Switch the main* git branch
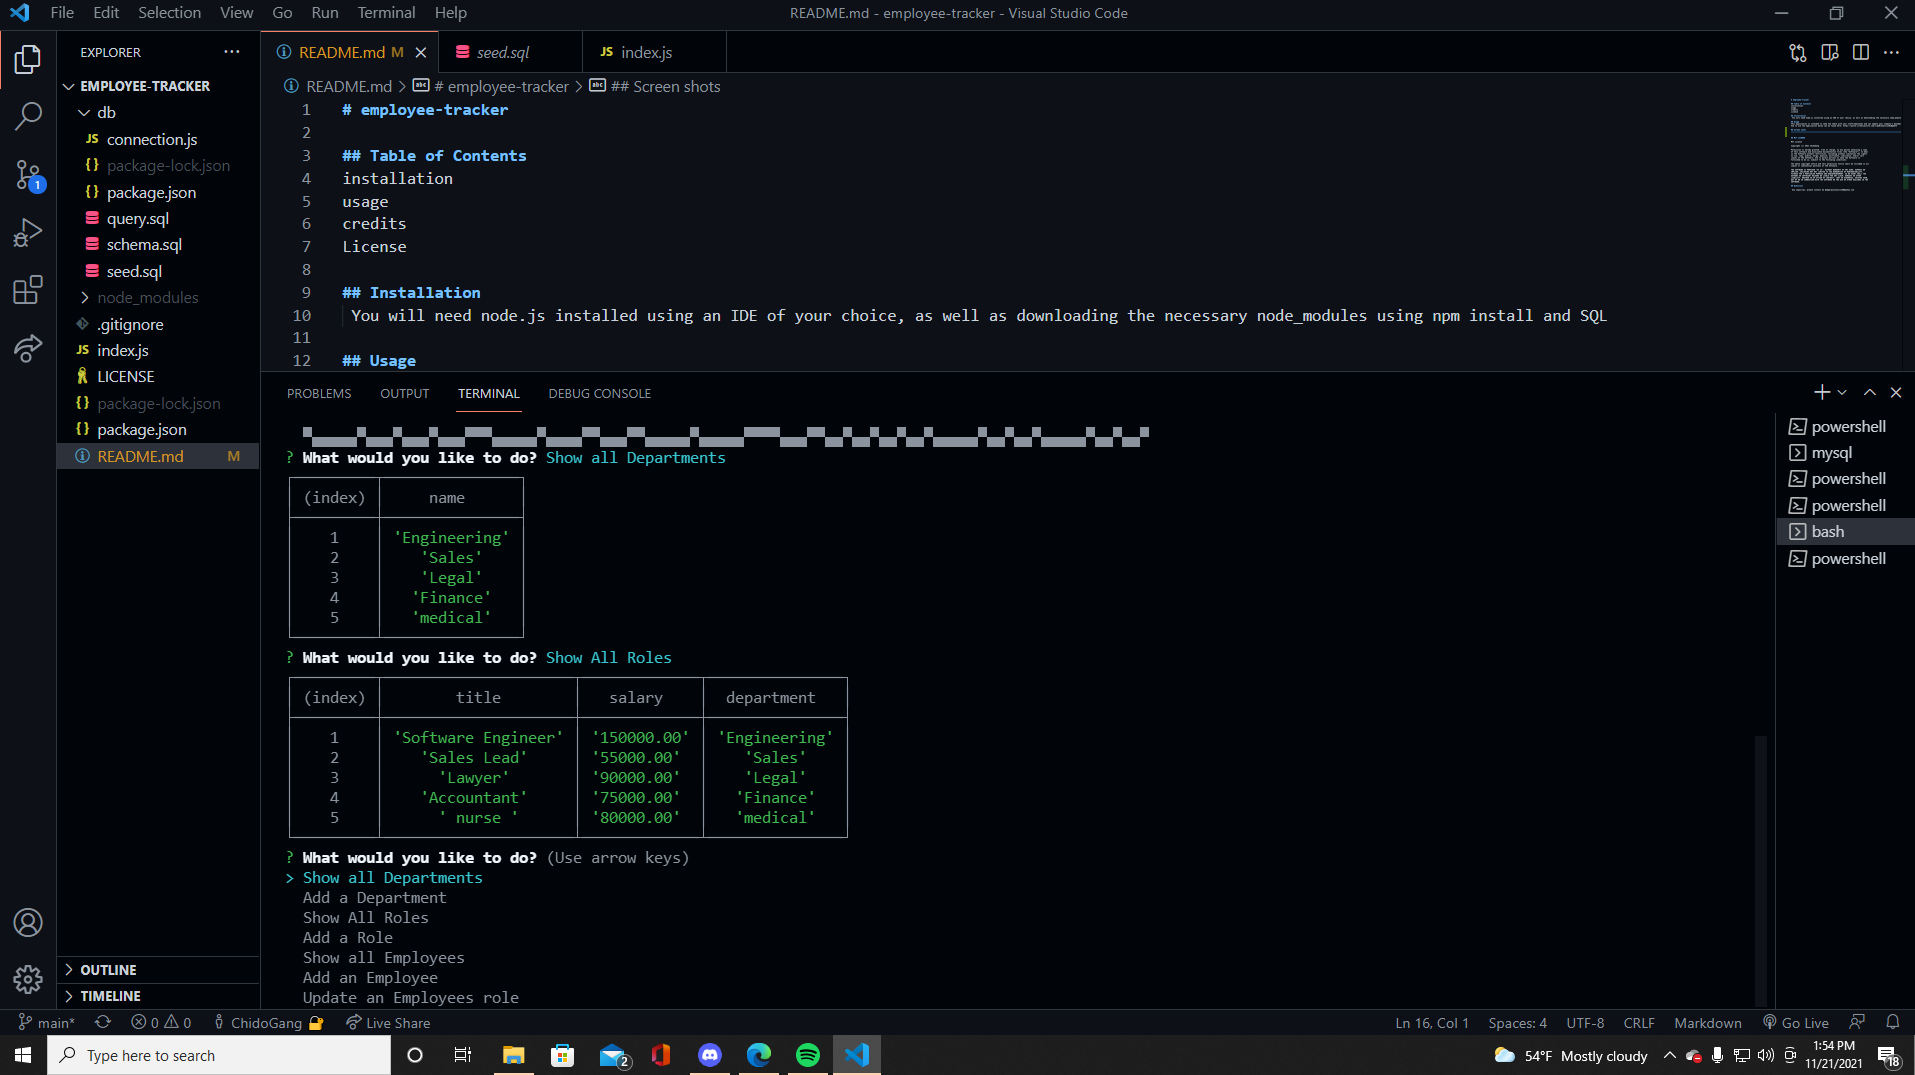Image resolution: width=1915 pixels, height=1075 pixels. point(47,1022)
